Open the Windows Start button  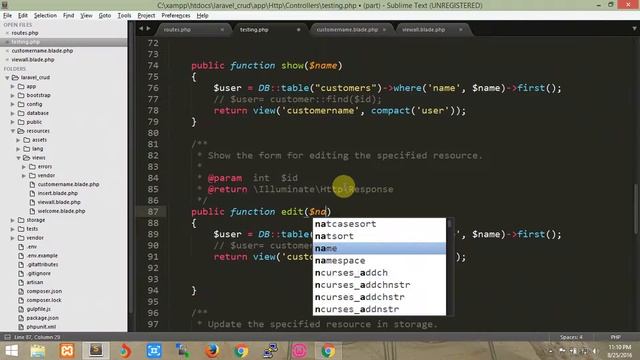point(11,351)
